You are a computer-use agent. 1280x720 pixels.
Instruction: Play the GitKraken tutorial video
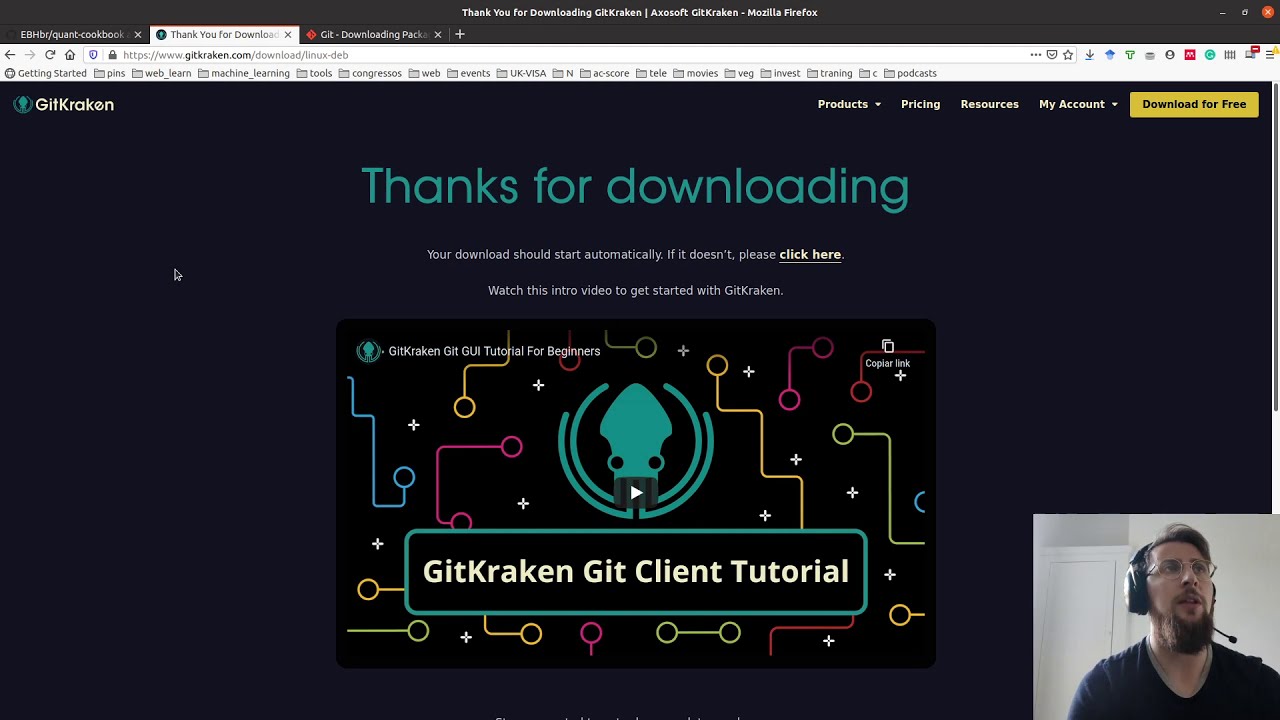tap(636, 492)
